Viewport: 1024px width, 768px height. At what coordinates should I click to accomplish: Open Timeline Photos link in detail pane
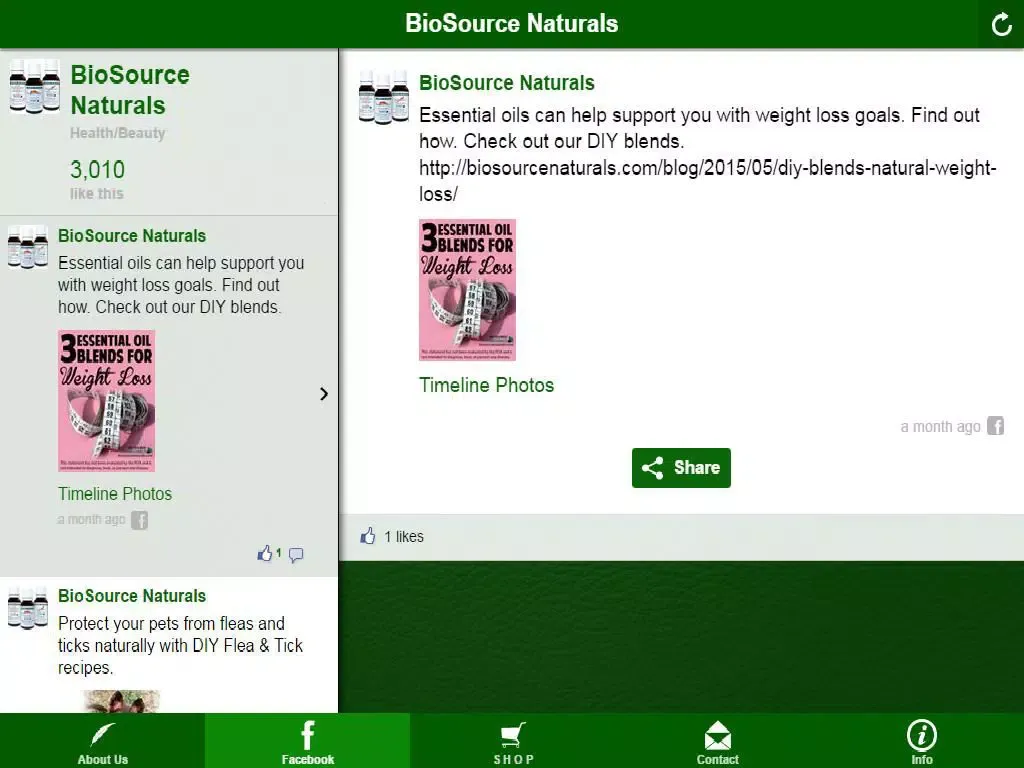(x=487, y=385)
